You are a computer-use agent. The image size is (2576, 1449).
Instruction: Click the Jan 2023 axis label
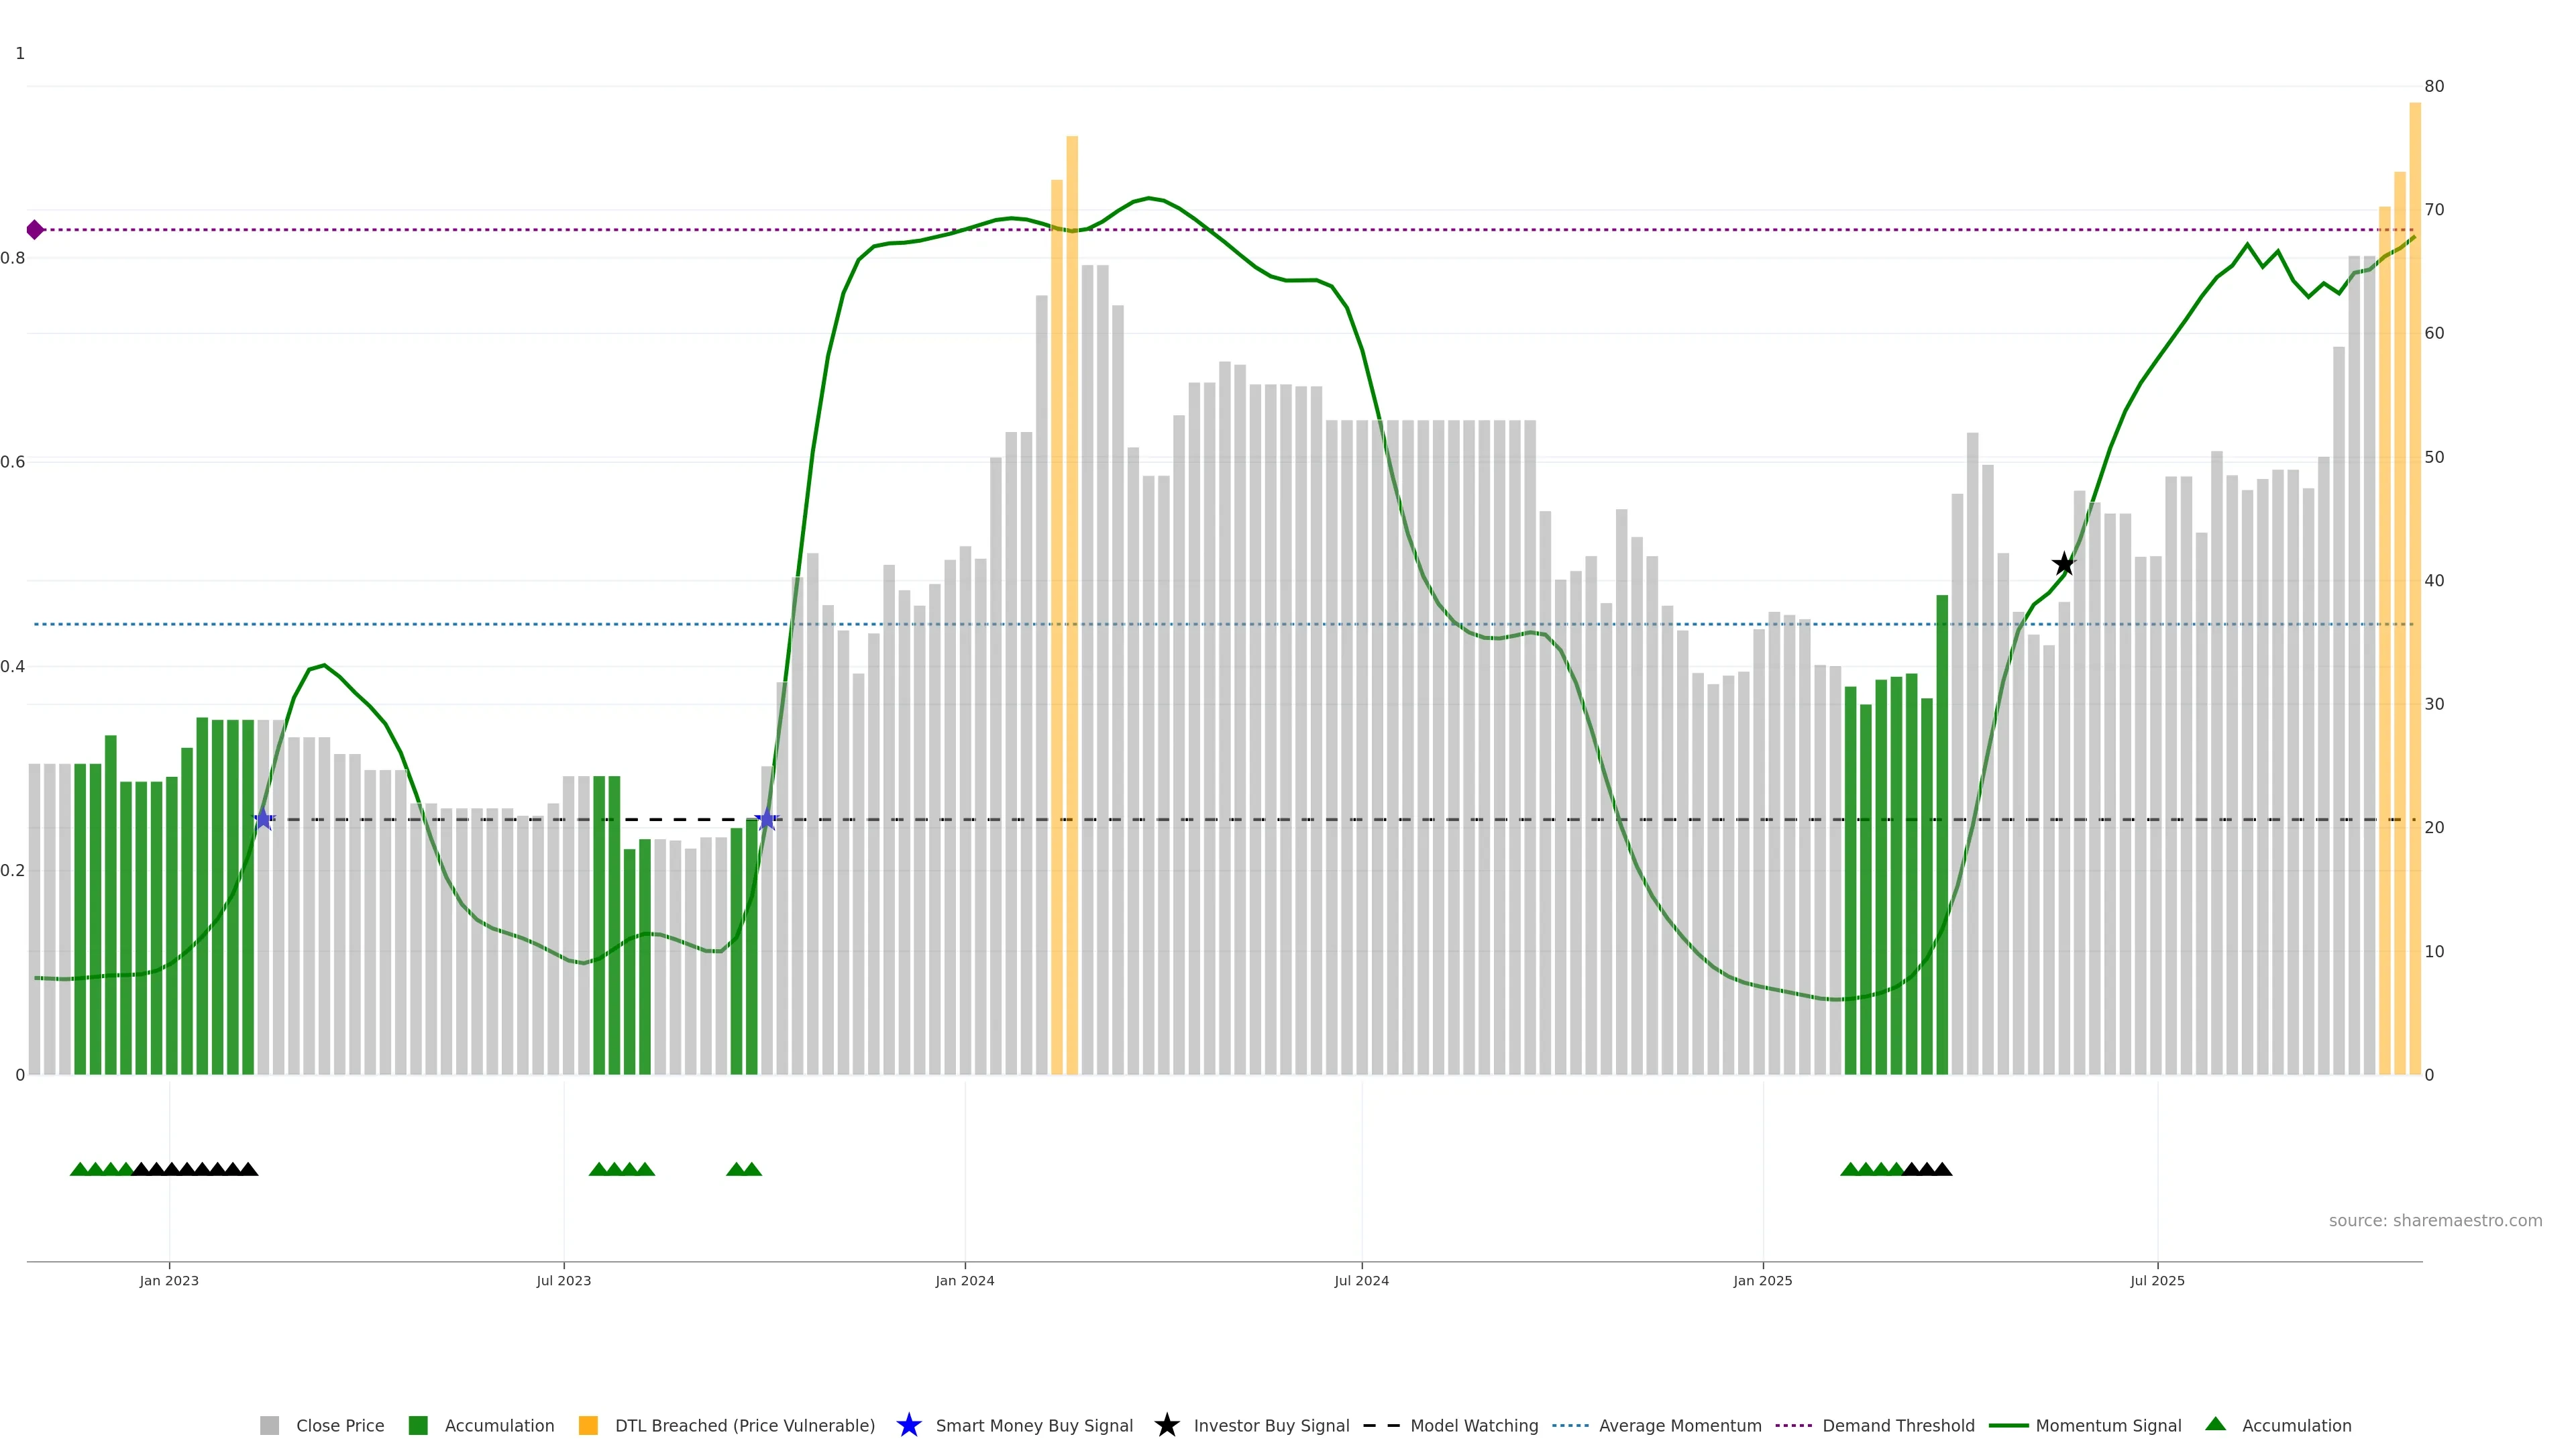pos(169,1281)
